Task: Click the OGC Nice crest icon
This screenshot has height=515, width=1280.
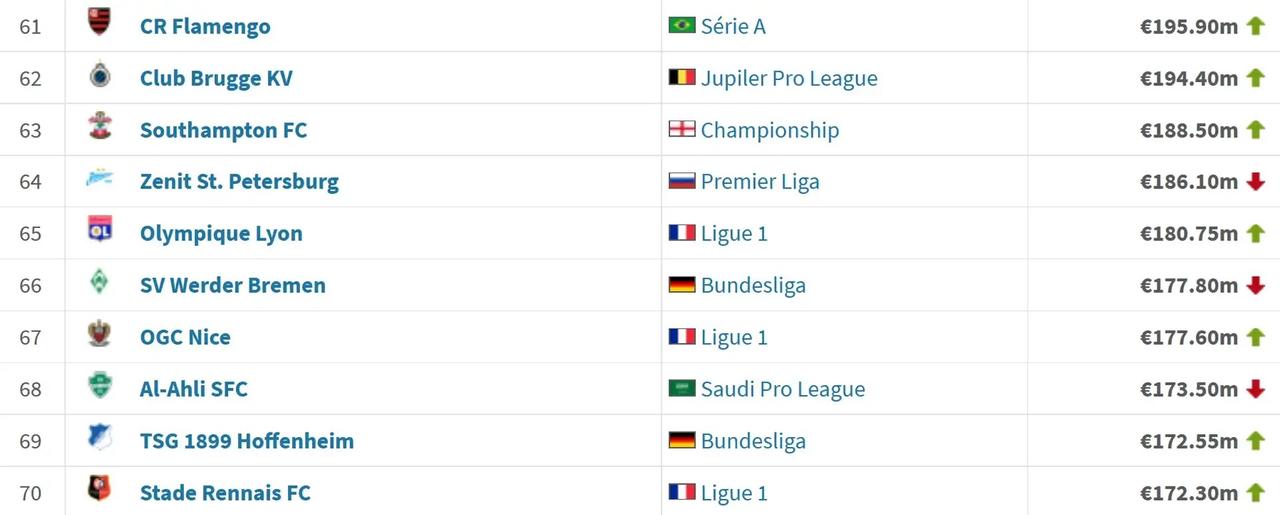Action: click(99, 334)
